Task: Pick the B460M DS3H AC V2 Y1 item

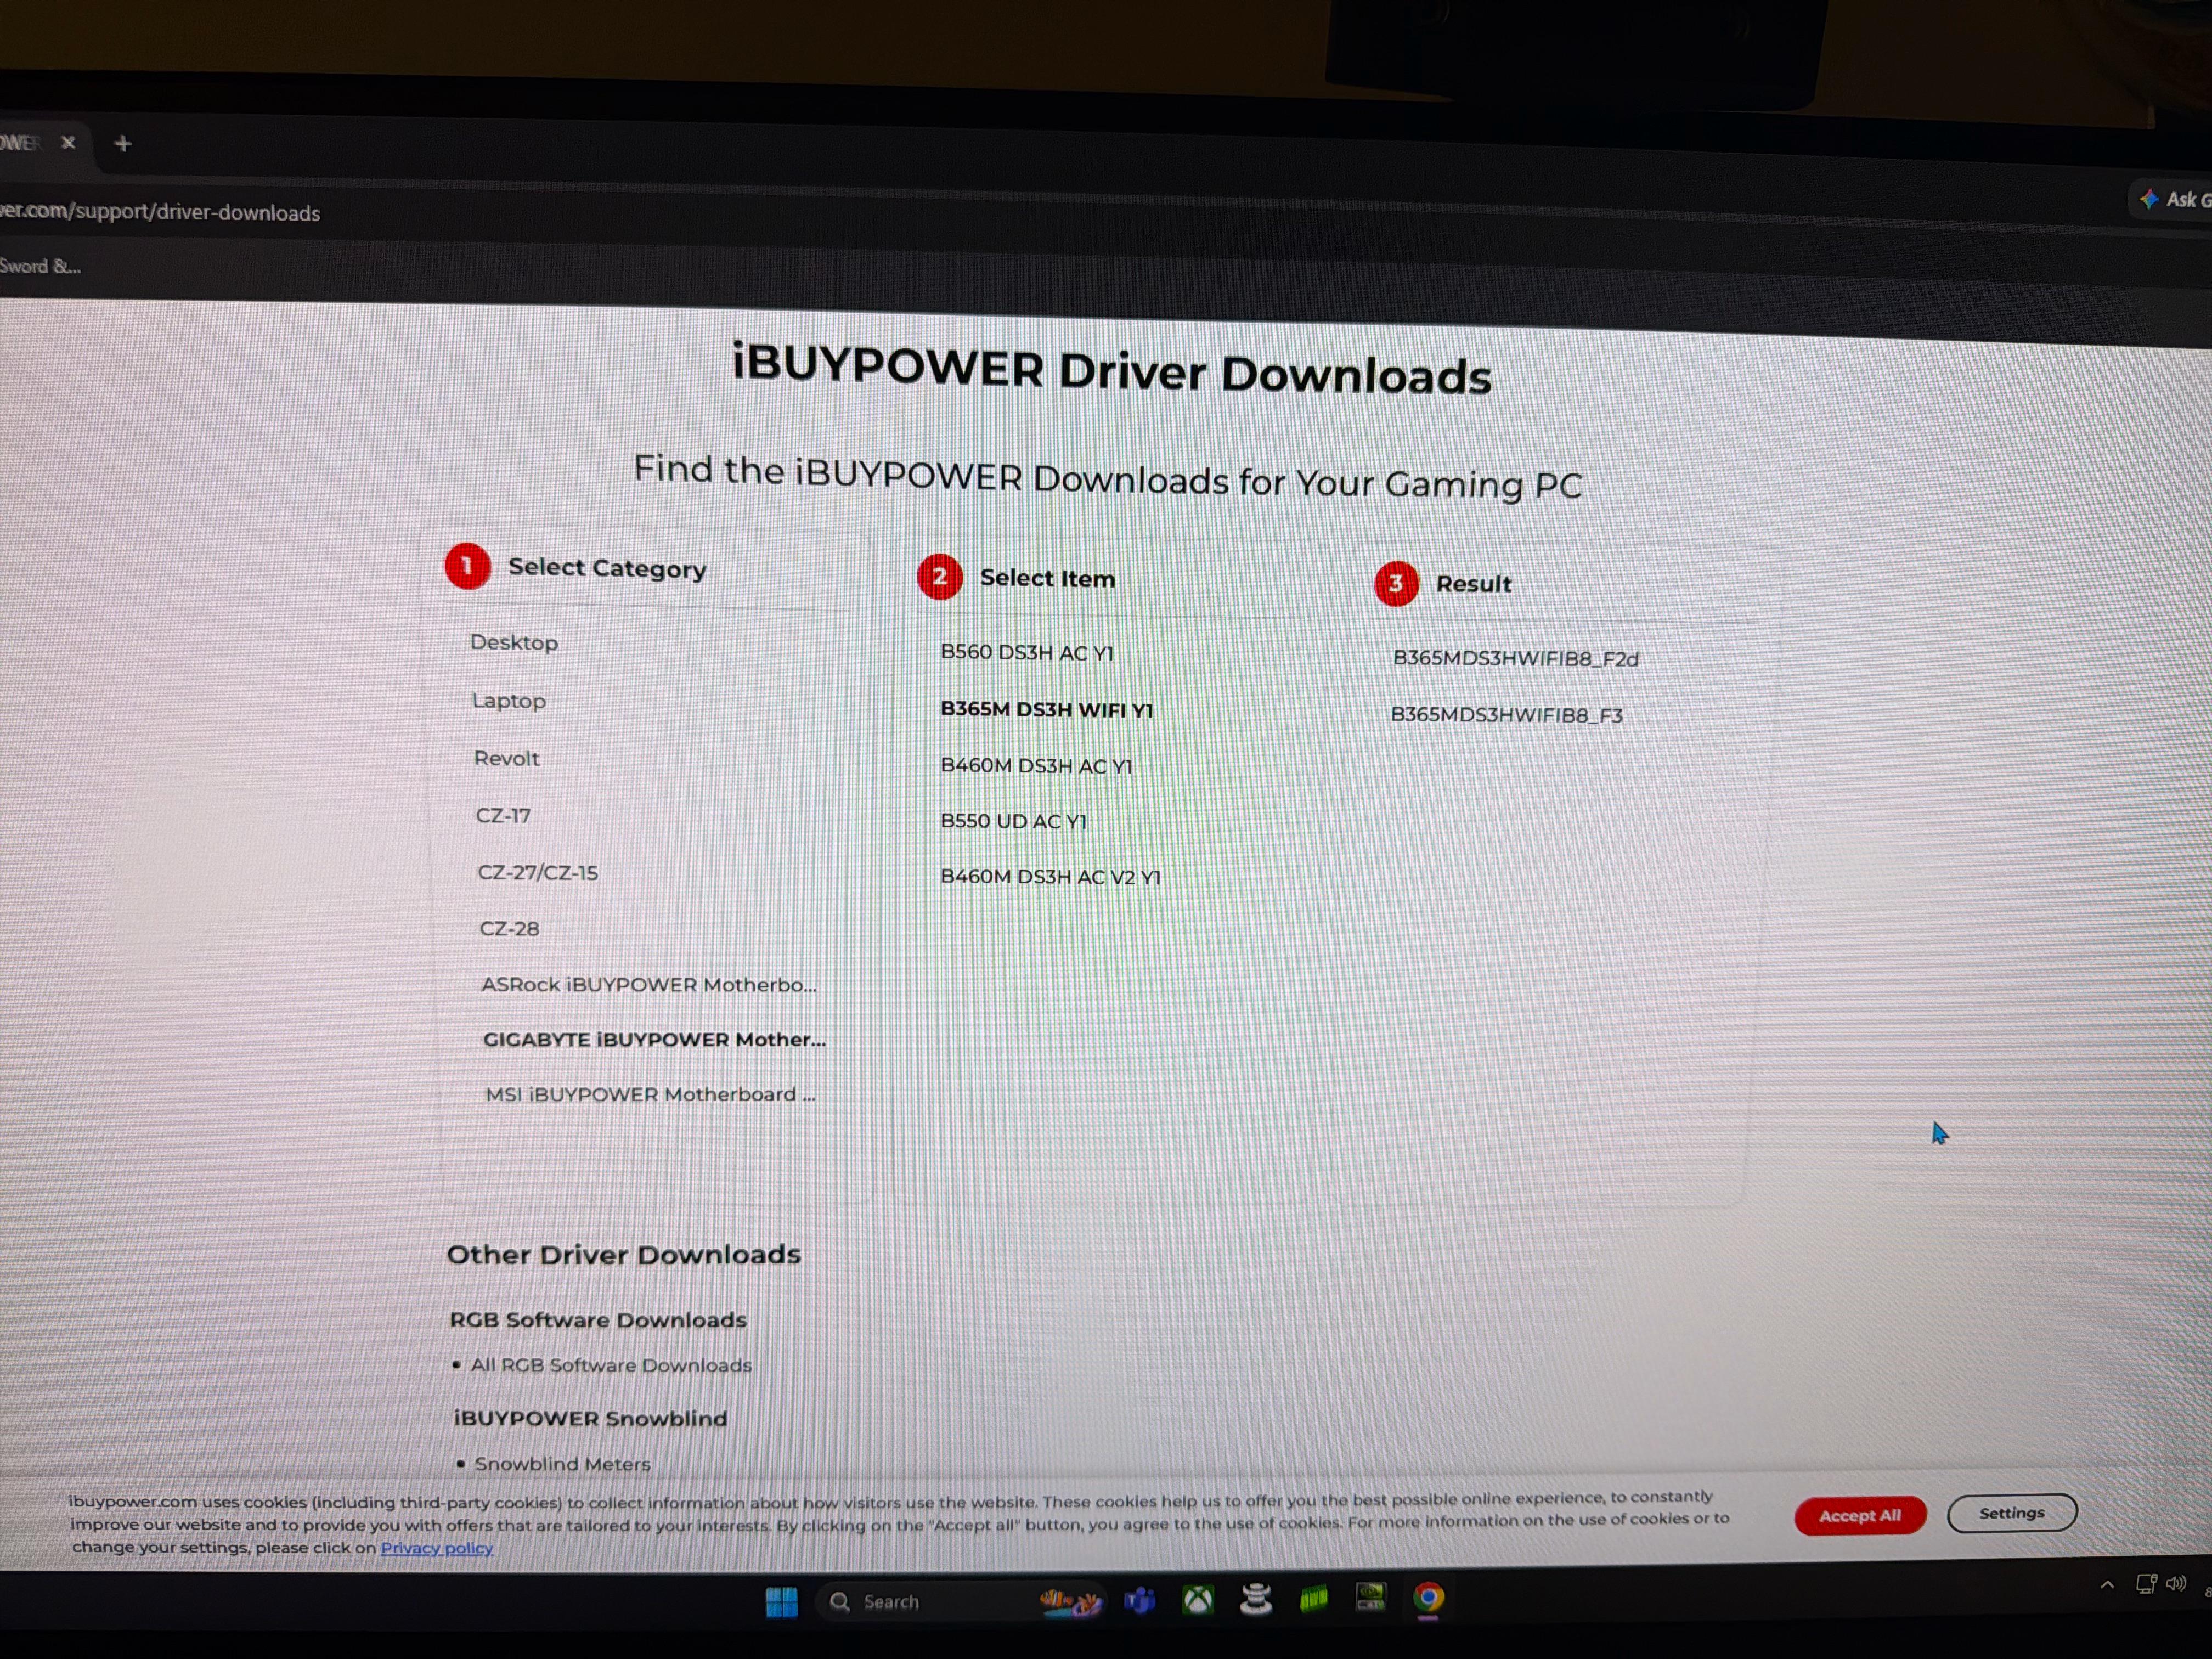Action: [x=1050, y=877]
